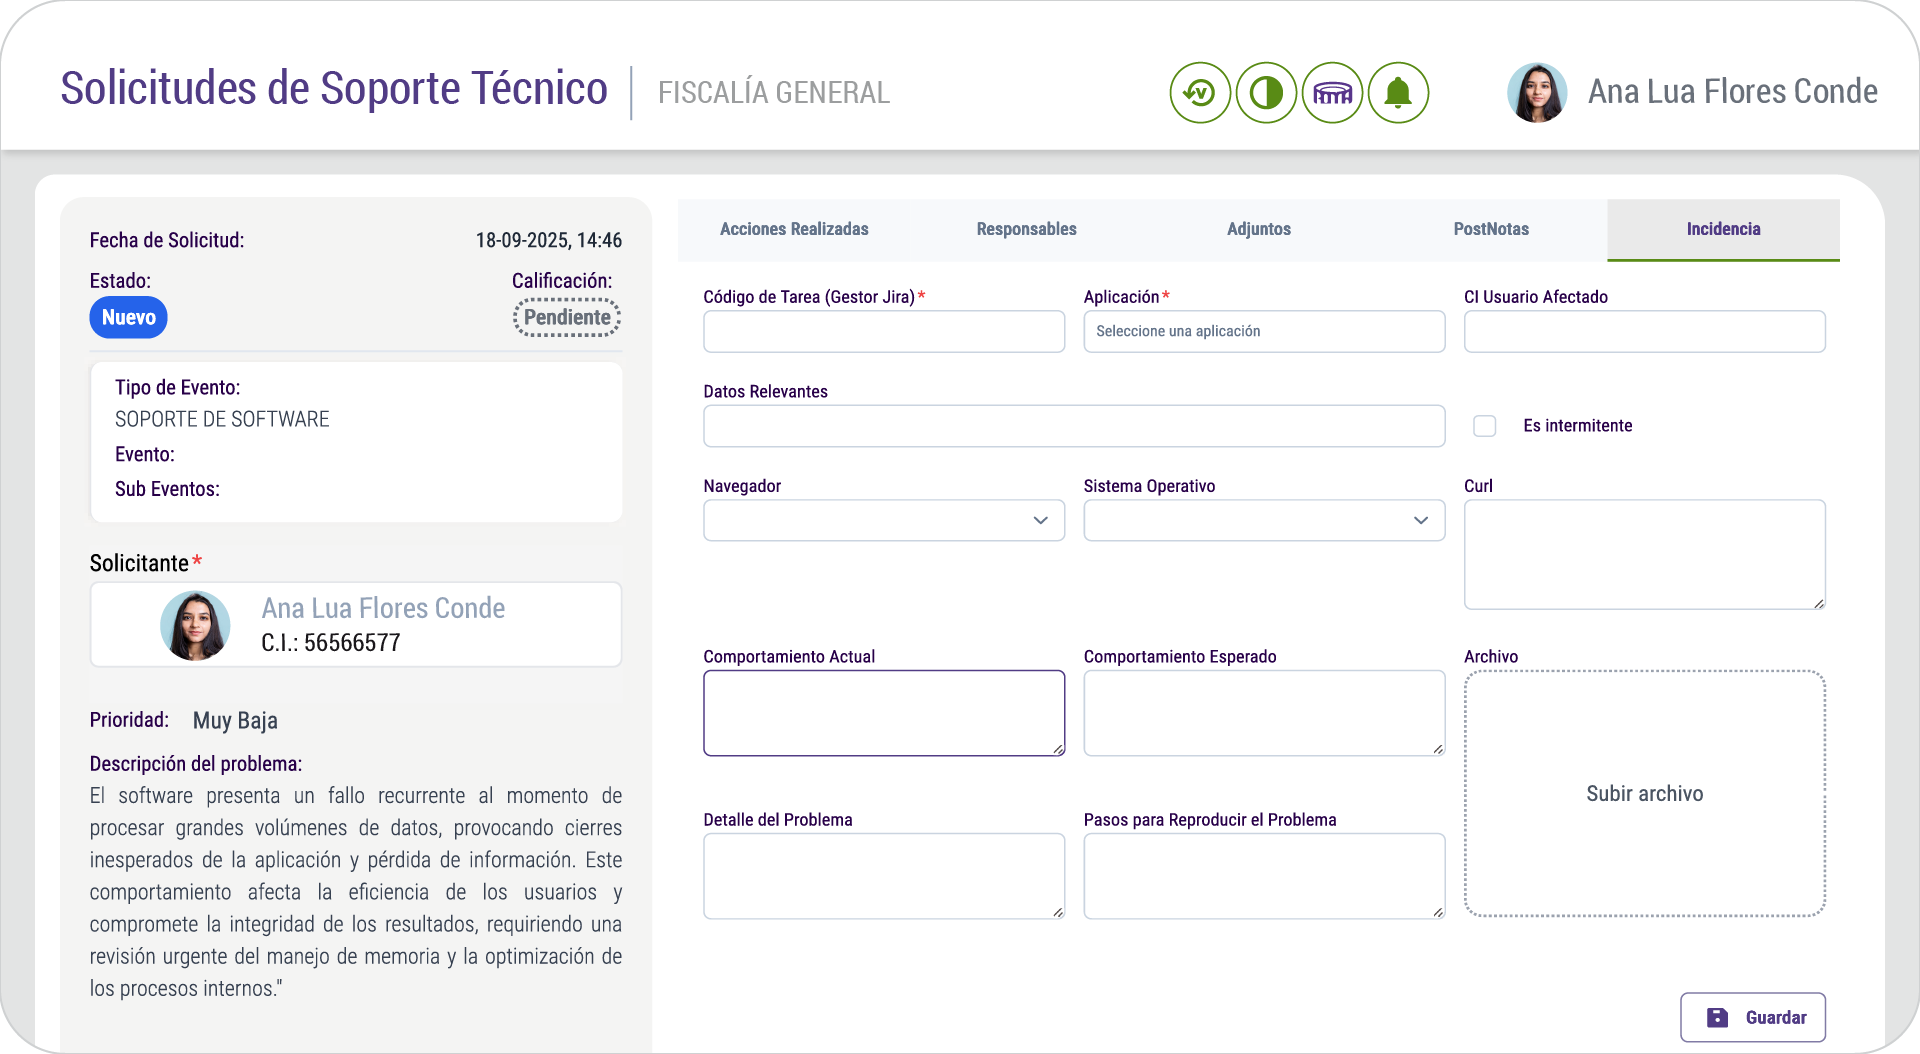1920x1054 pixels.
Task: Toggle the Pendiente calificación badge
Action: click(x=566, y=317)
